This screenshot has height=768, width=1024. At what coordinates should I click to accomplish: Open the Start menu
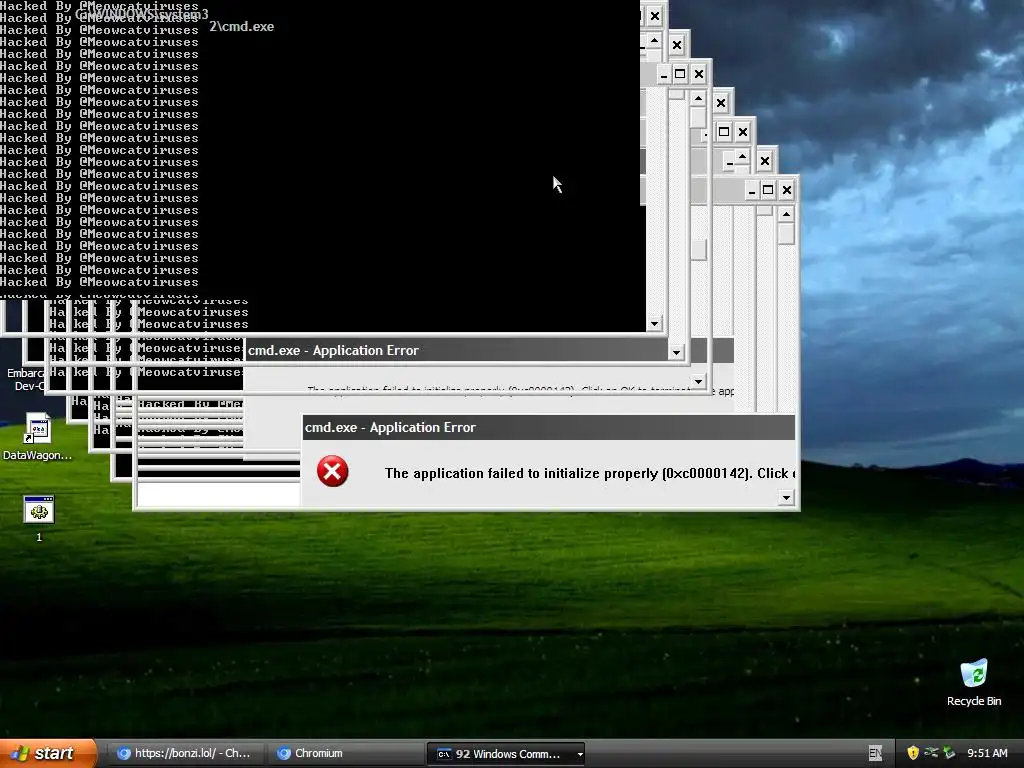click(47, 753)
